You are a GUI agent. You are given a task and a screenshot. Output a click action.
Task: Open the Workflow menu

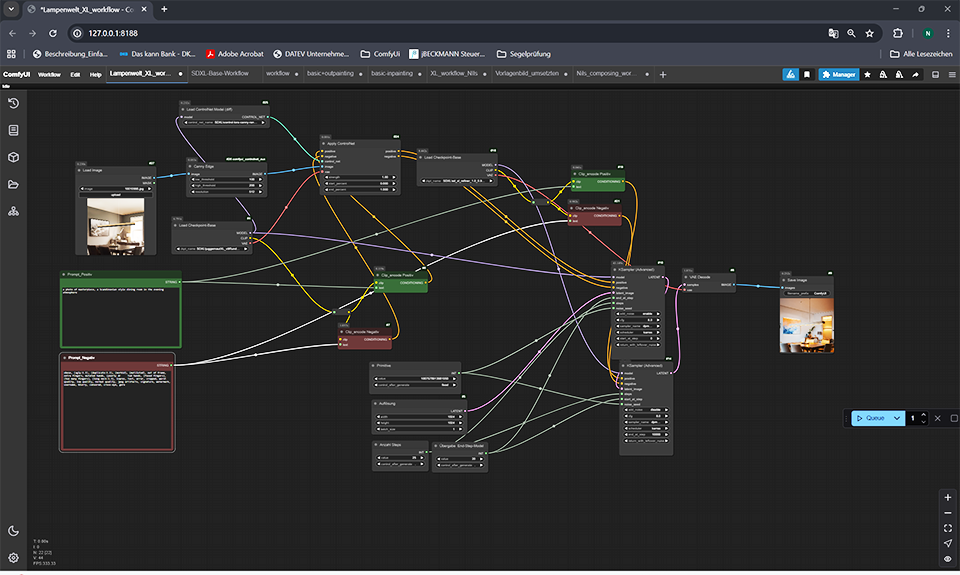[49, 74]
